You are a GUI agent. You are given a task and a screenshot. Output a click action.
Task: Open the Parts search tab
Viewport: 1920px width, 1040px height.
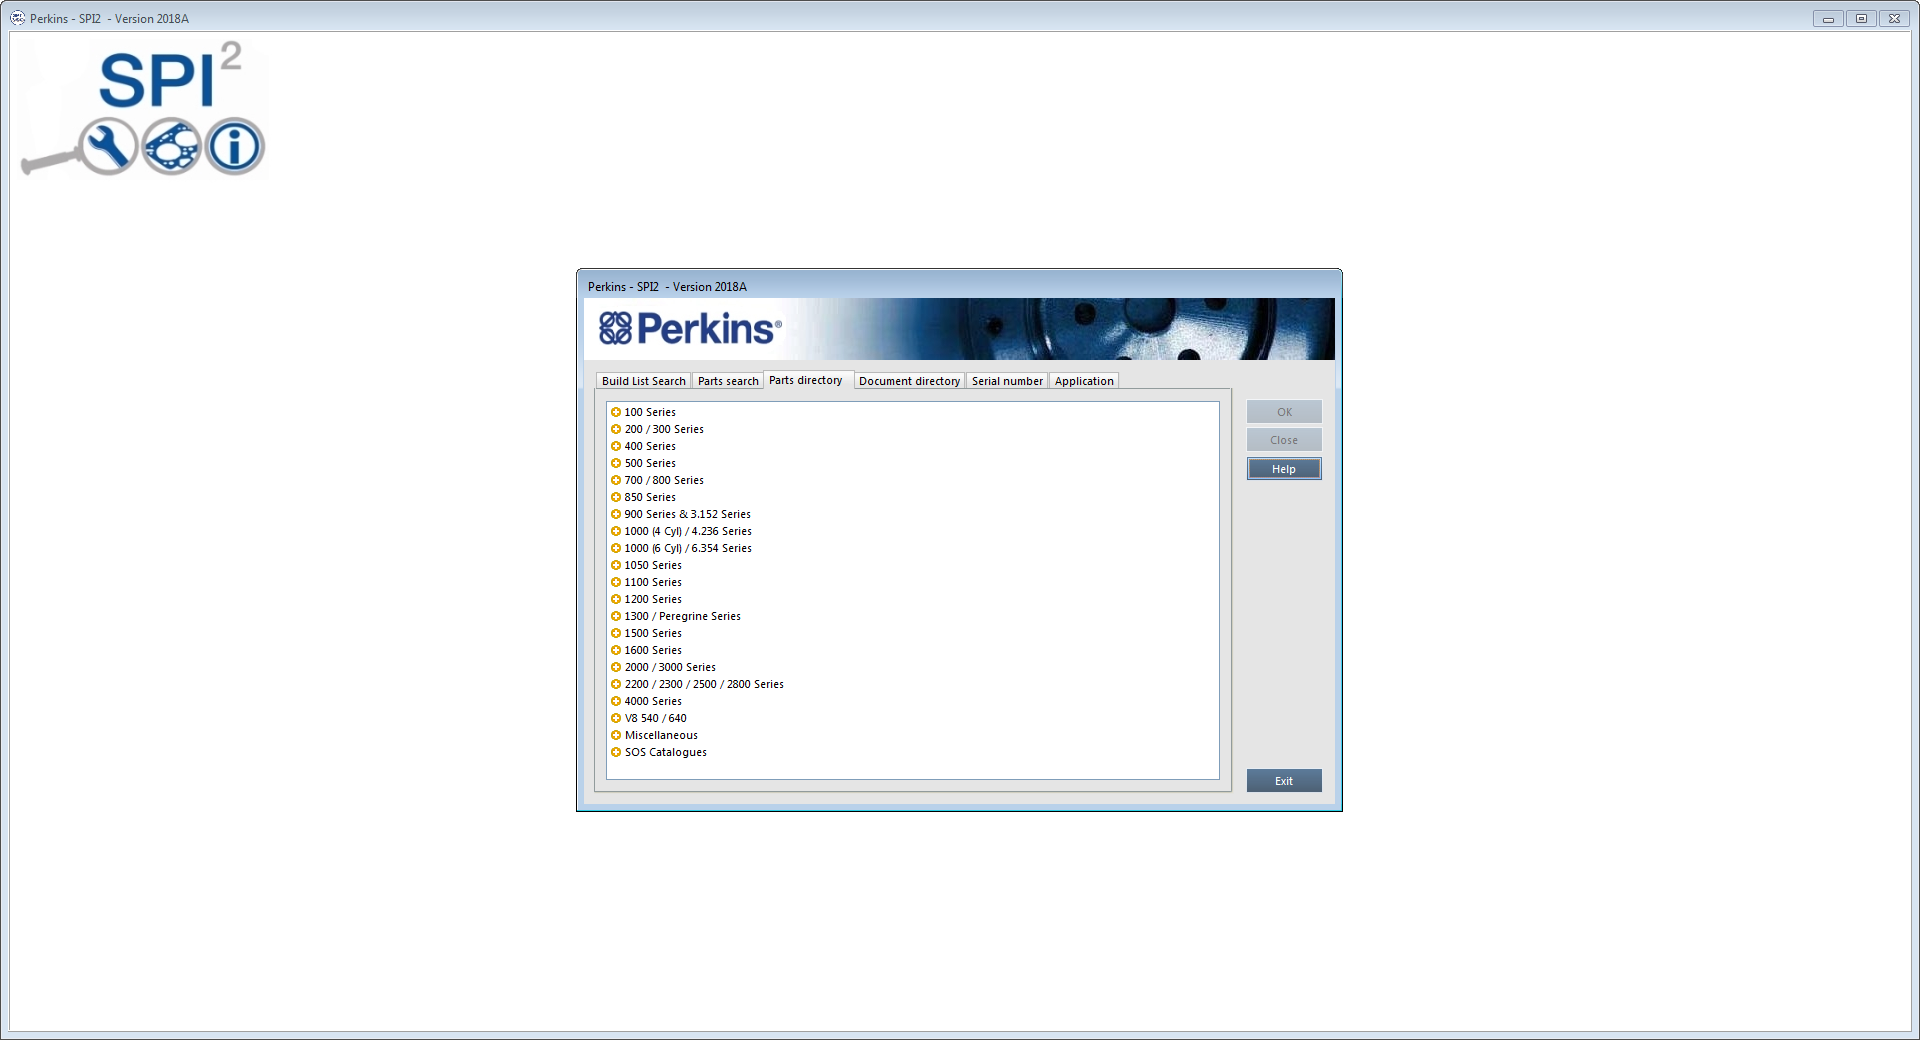[728, 381]
